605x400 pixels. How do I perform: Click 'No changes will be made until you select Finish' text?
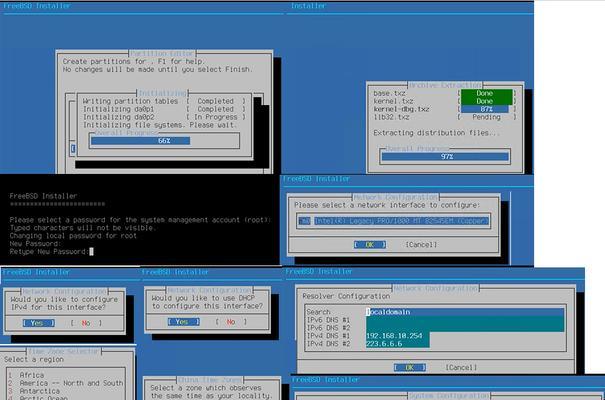pyautogui.click(x=157, y=69)
